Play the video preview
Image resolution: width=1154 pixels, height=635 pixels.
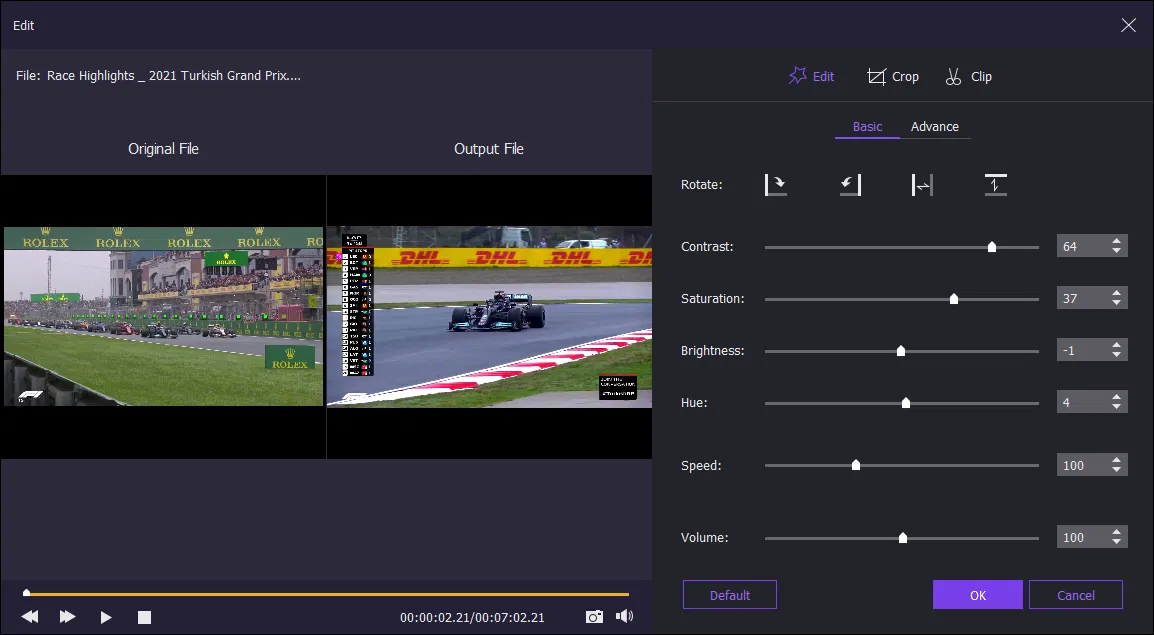(106, 617)
